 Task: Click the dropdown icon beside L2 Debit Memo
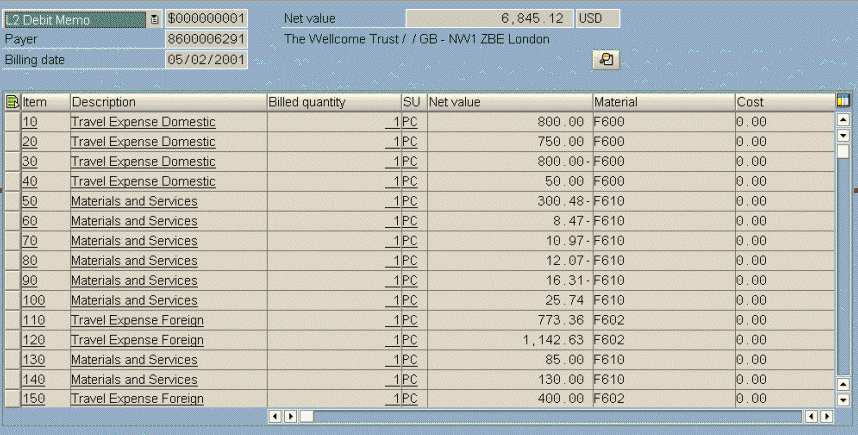tap(154, 19)
